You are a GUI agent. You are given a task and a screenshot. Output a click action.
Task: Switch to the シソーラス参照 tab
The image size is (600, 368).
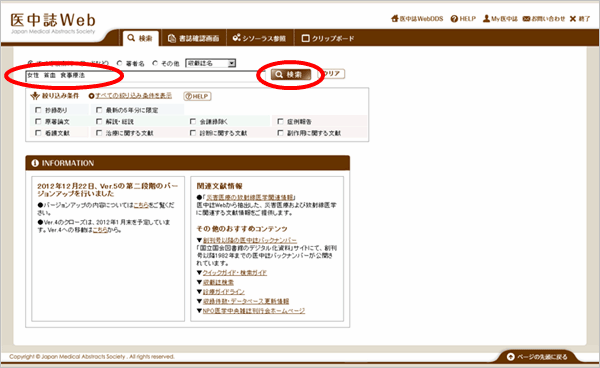259,38
